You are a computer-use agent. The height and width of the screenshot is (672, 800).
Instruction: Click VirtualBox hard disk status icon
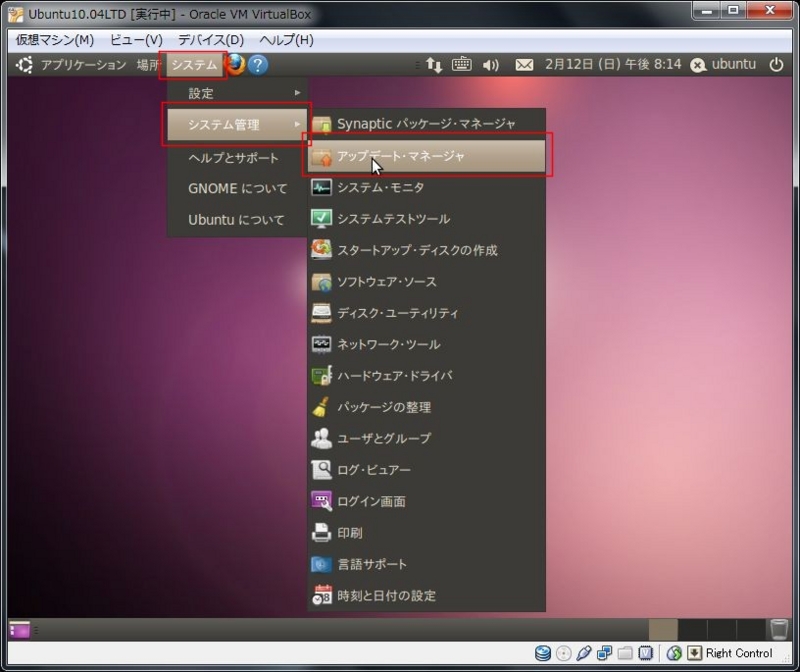[x=543, y=653]
